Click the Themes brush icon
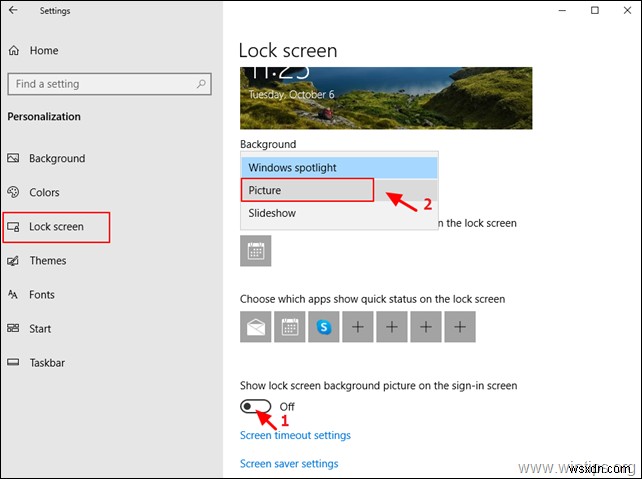Viewport: 642px width, 479px height. [13, 261]
